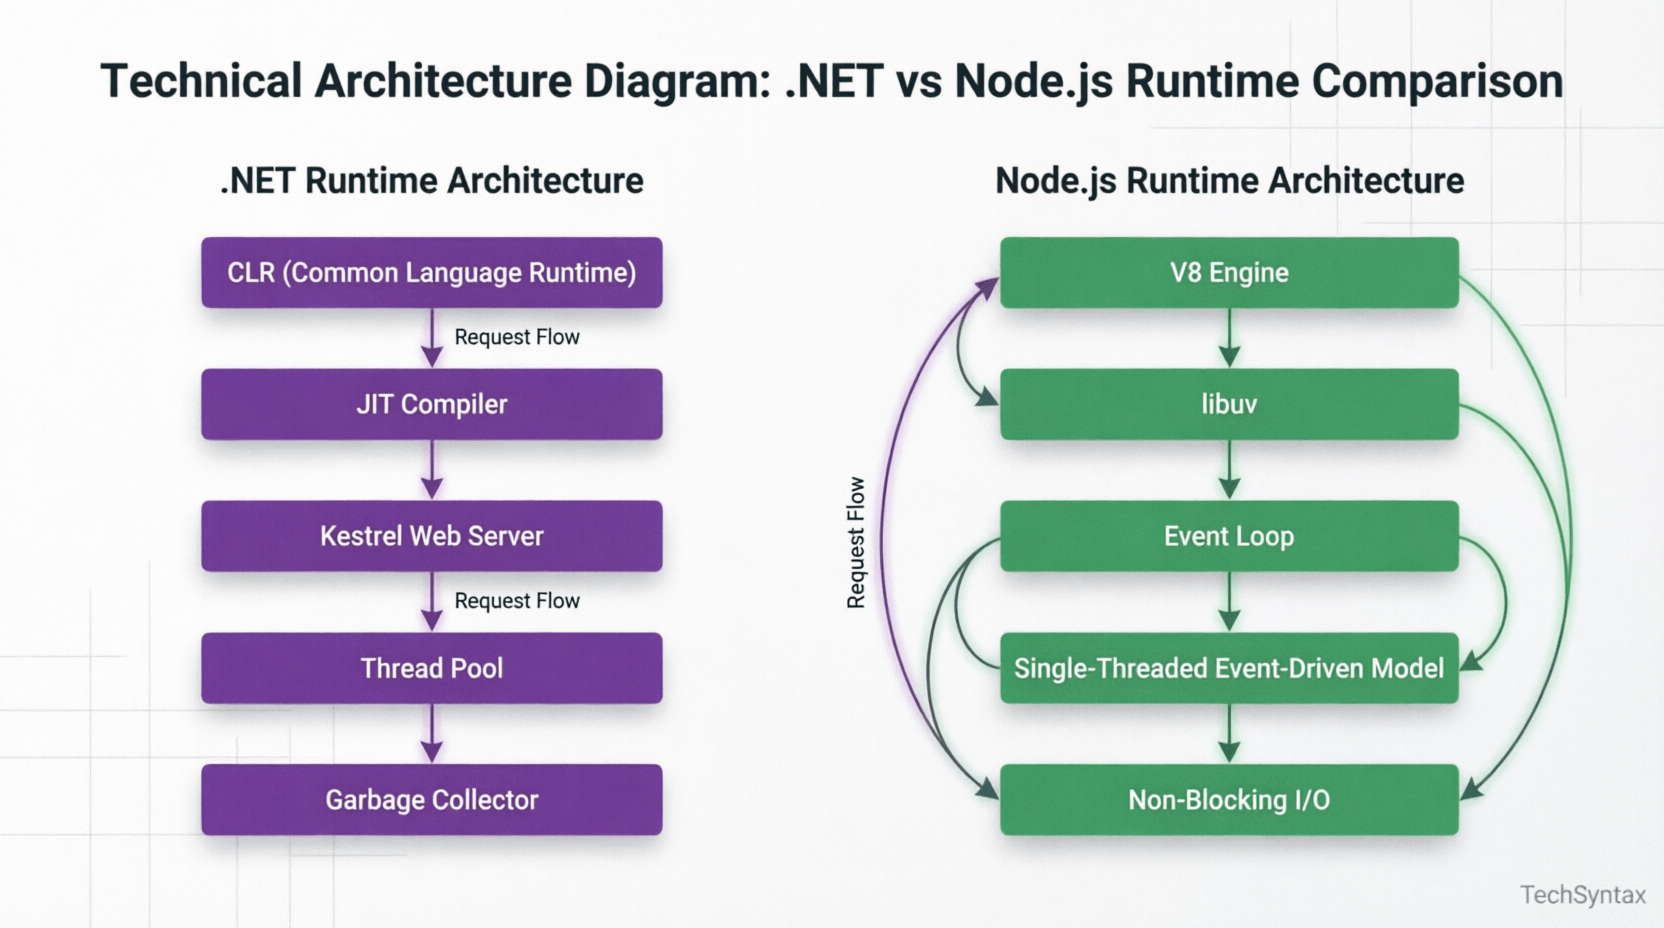This screenshot has height=928, width=1664.
Task: Click the Request Flow label above Thread Pool
Action: click(516, 601)
